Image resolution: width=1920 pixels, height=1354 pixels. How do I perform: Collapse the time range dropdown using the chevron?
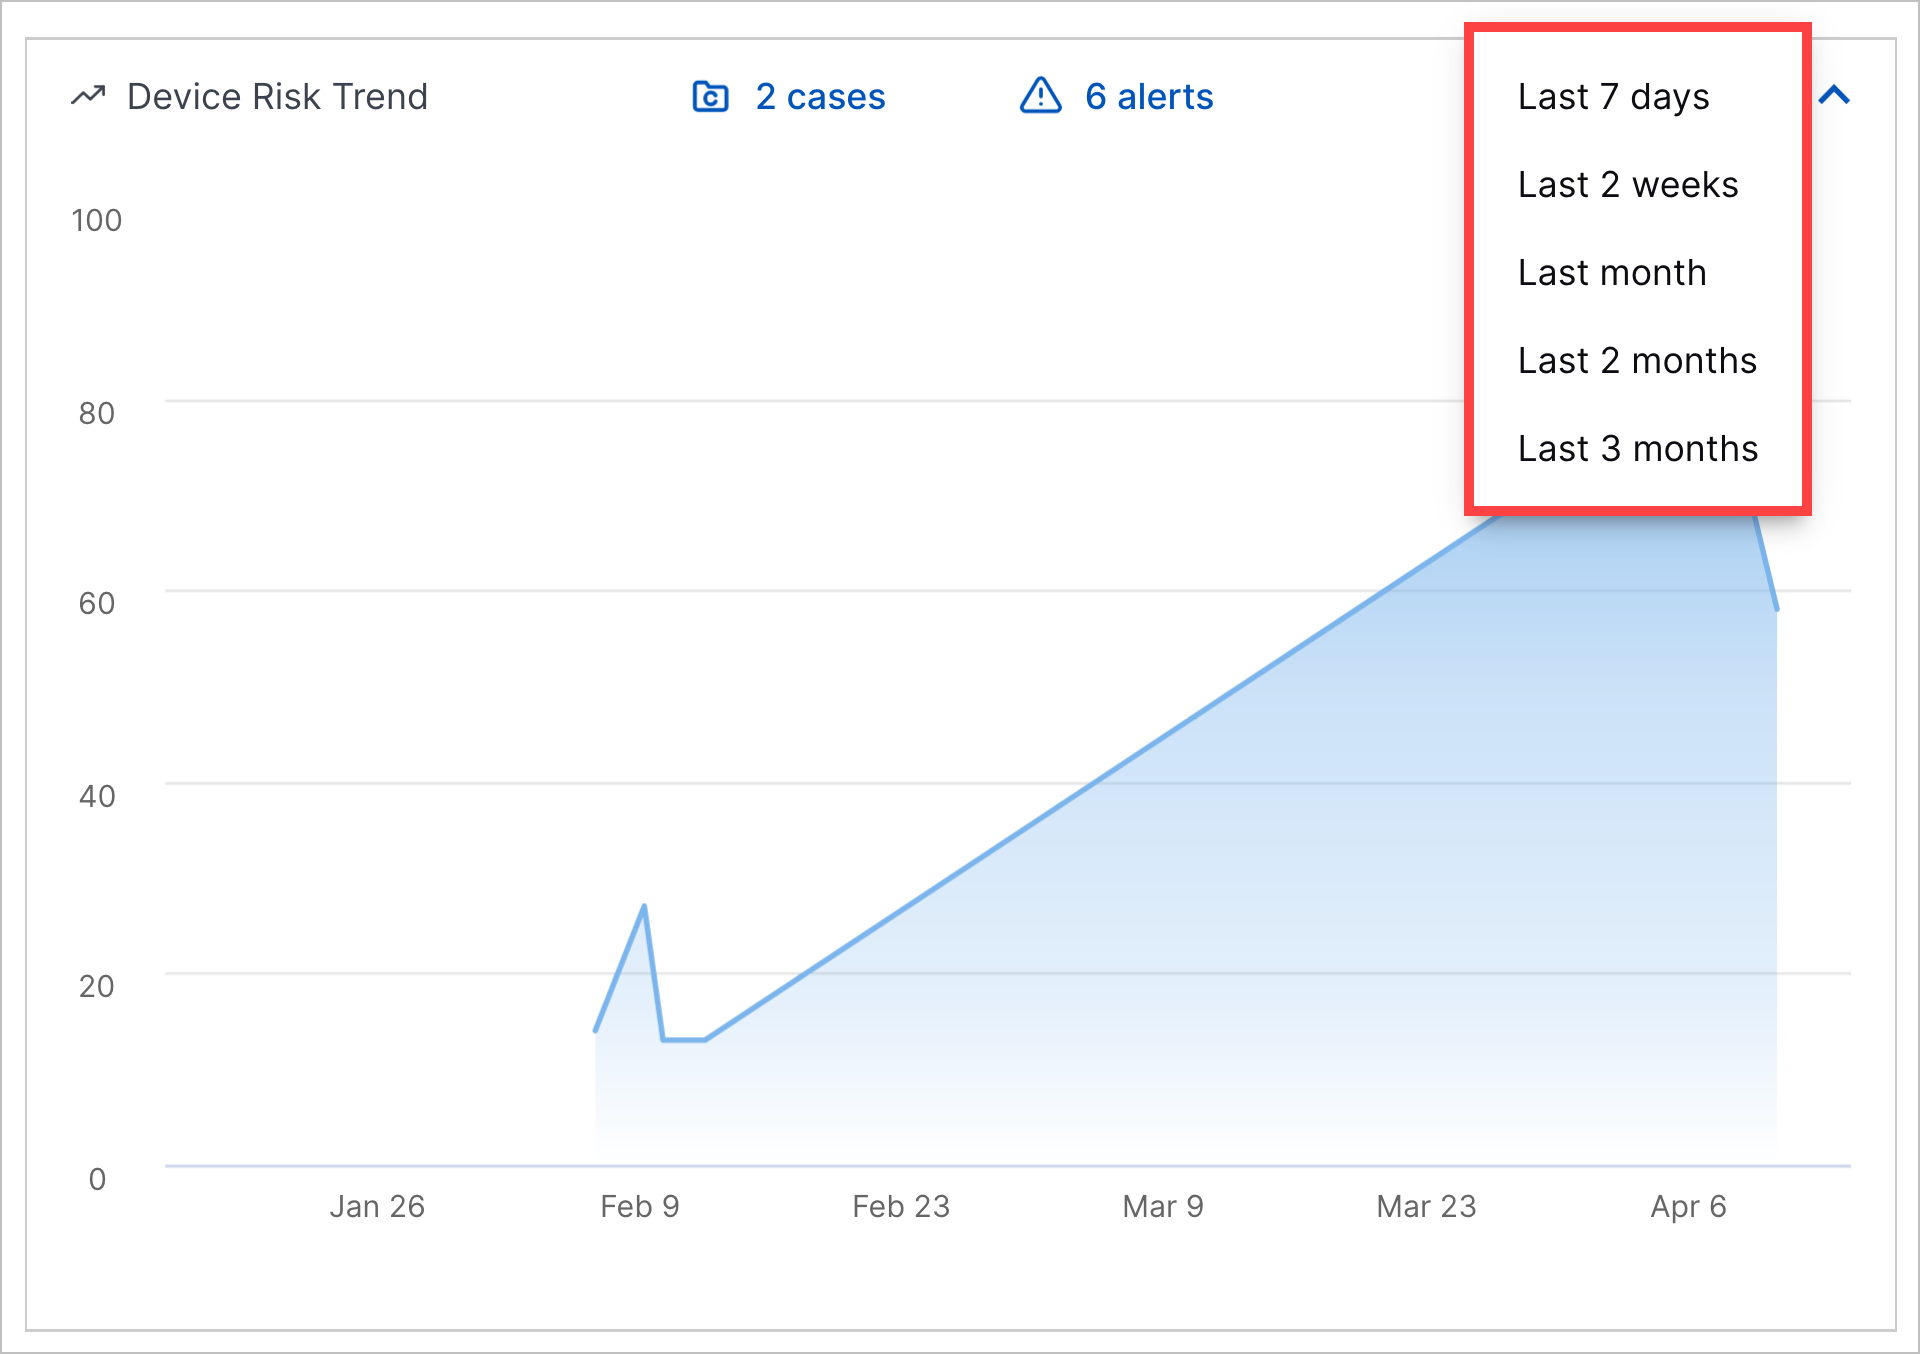point(1834,96)
